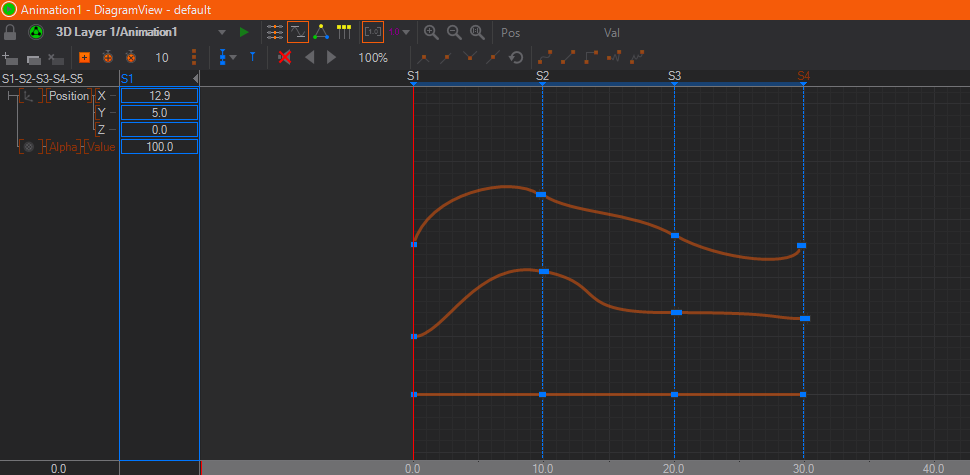Toggle the bracketed 1.0 value display button

372,32
